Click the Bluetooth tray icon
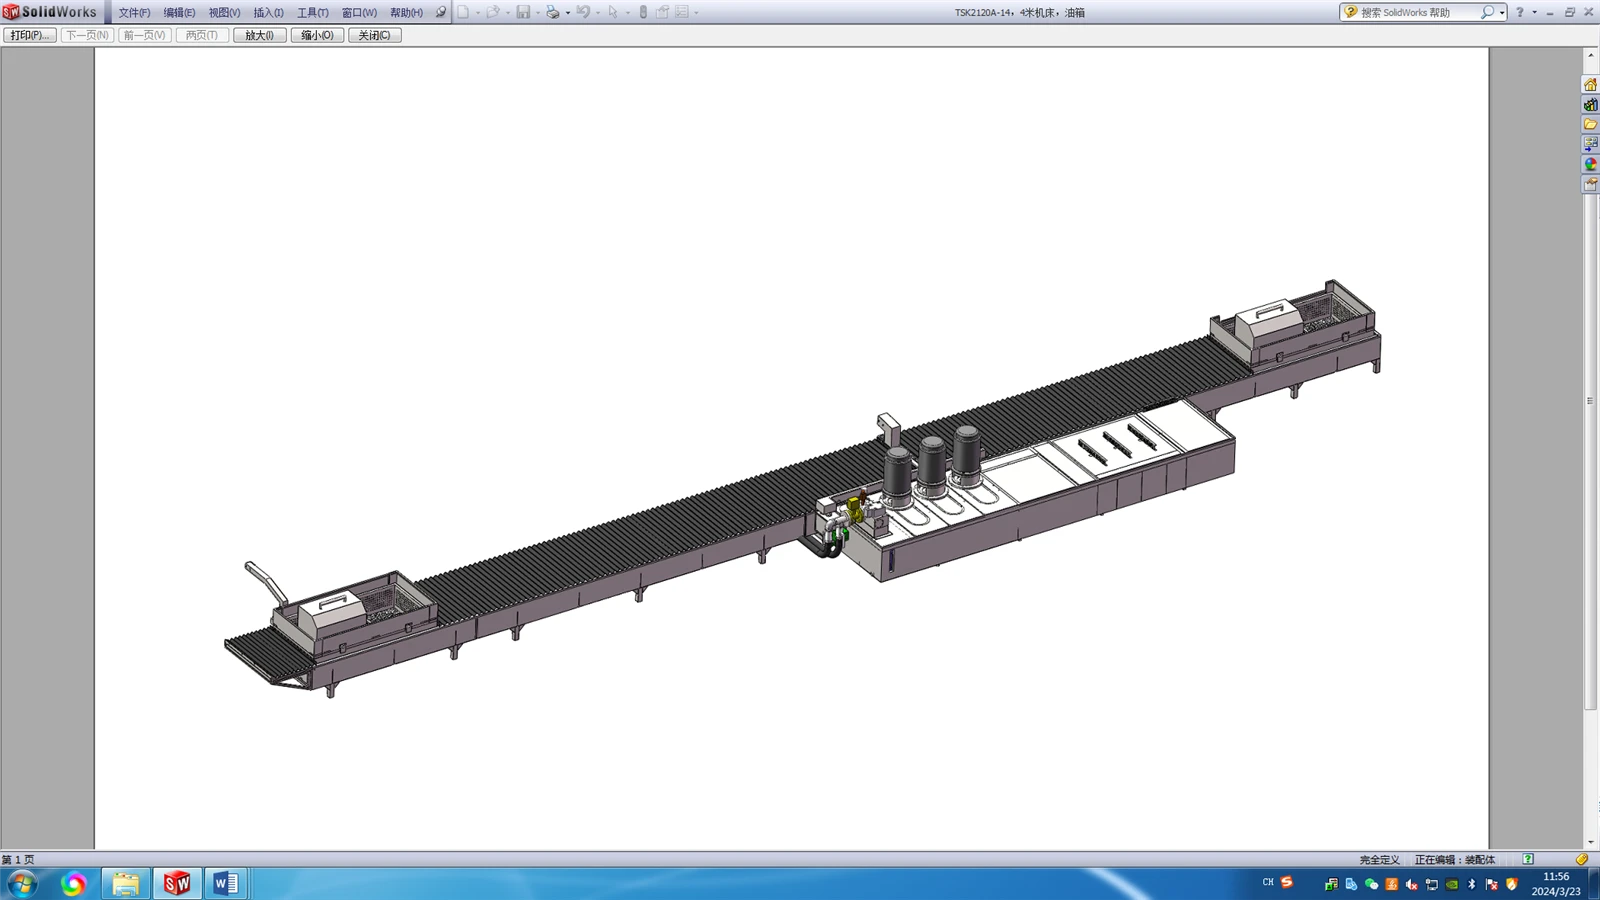This screenshot has height=900, width=1600. (x=1471, y=884)
